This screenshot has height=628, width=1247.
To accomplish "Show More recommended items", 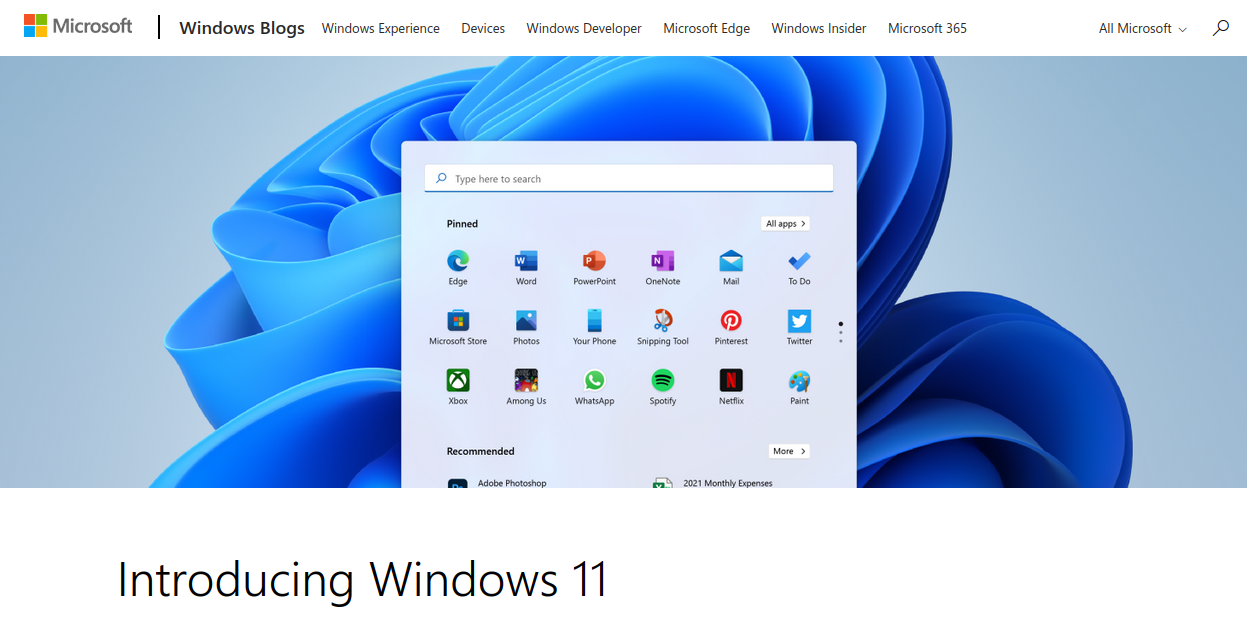I will pyautogui.click(x=788, y=450).
